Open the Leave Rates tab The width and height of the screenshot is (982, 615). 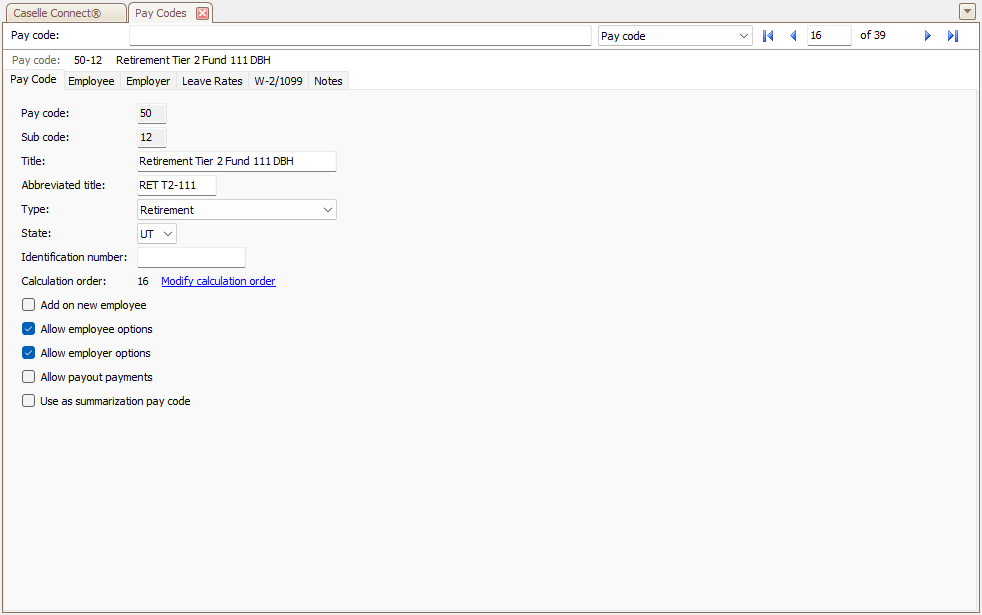(212, 81)
